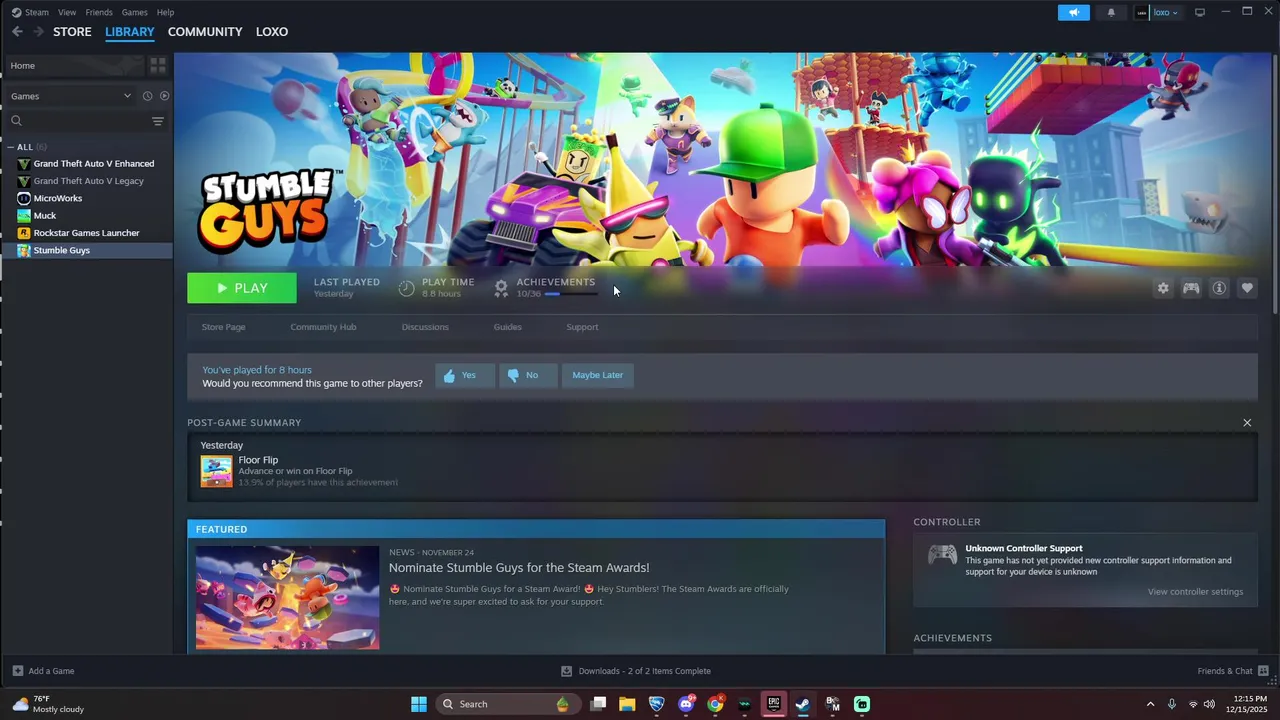Open View controller settings link
Image resolution: width=1280 pixels, height=720 pixels.
click(1195, 592)
